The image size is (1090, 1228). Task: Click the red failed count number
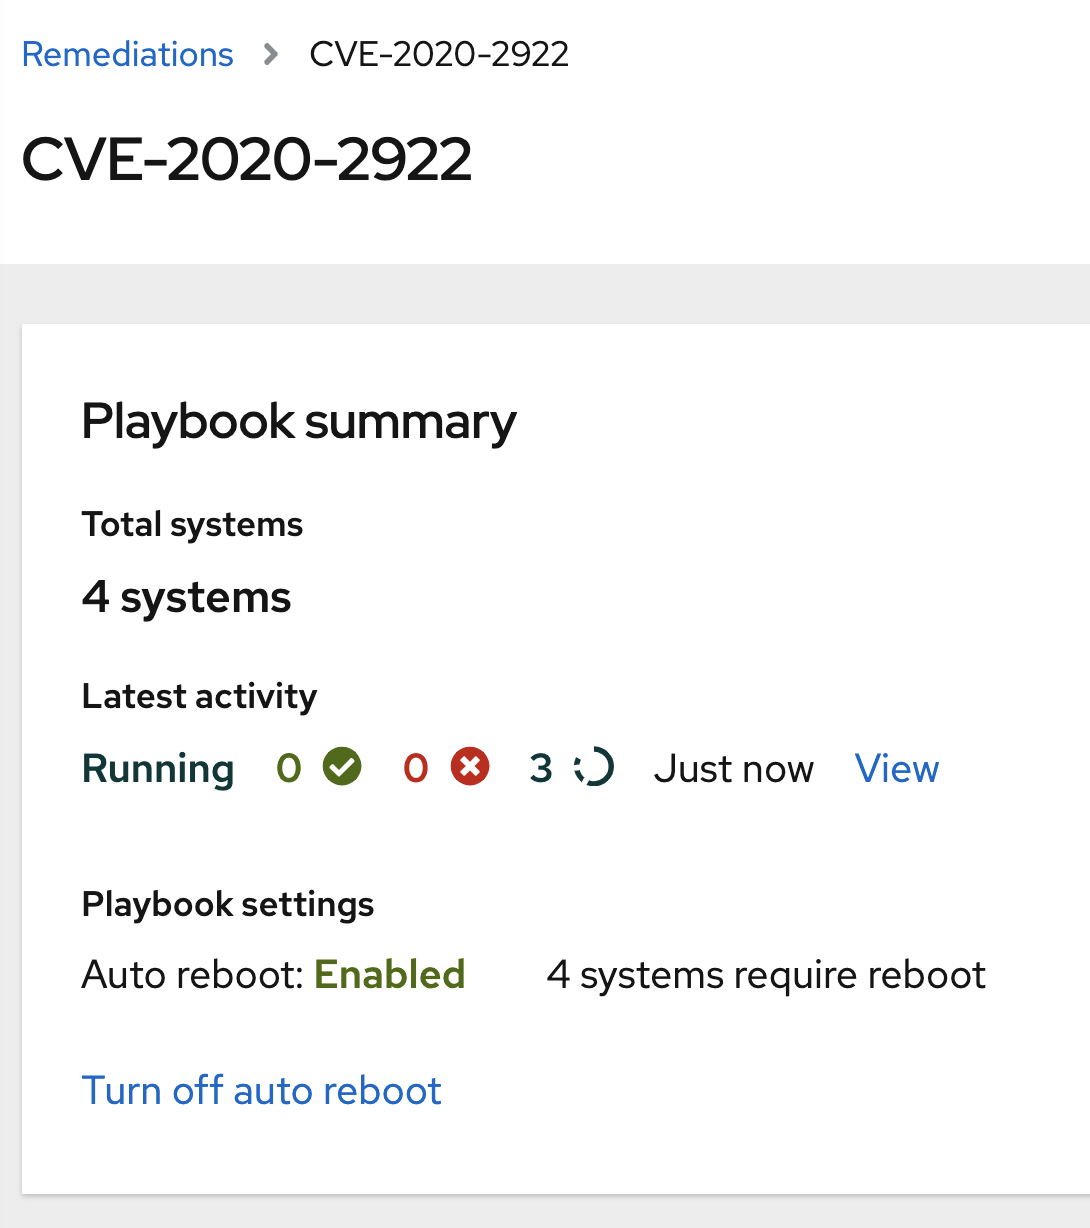coord(415,768)
